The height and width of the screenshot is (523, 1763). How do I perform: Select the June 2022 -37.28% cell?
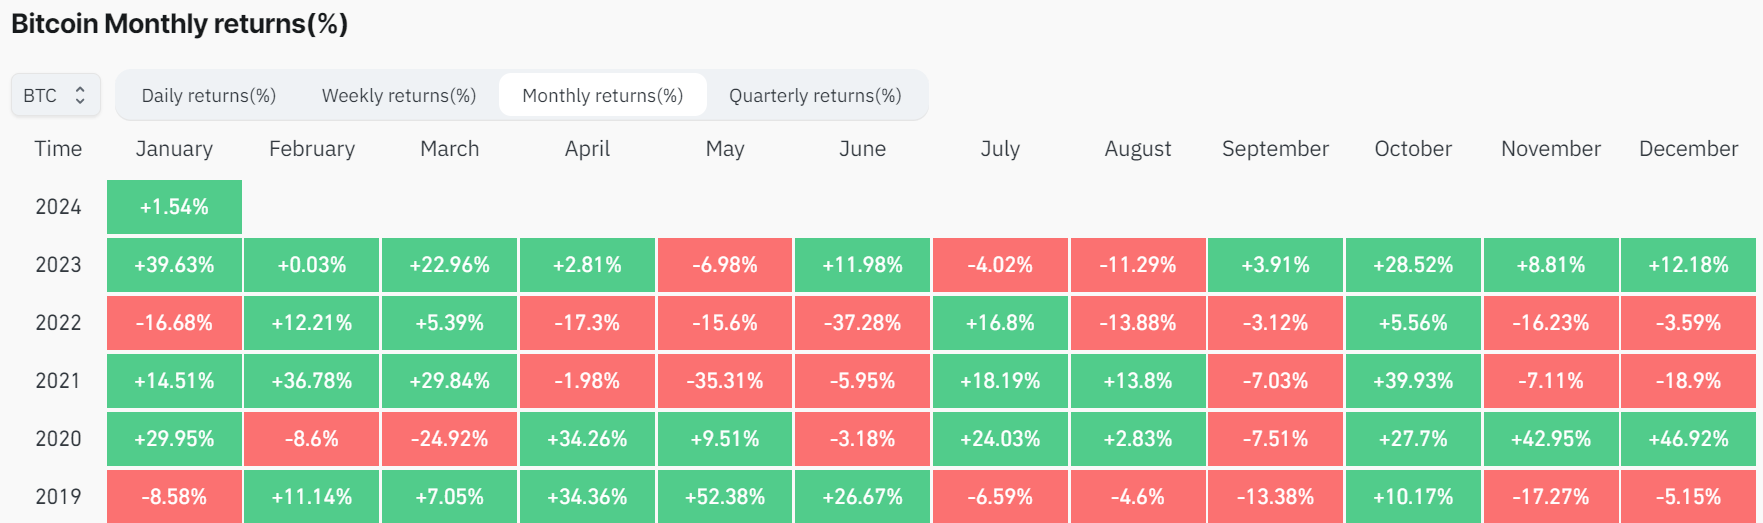point(862,323)
